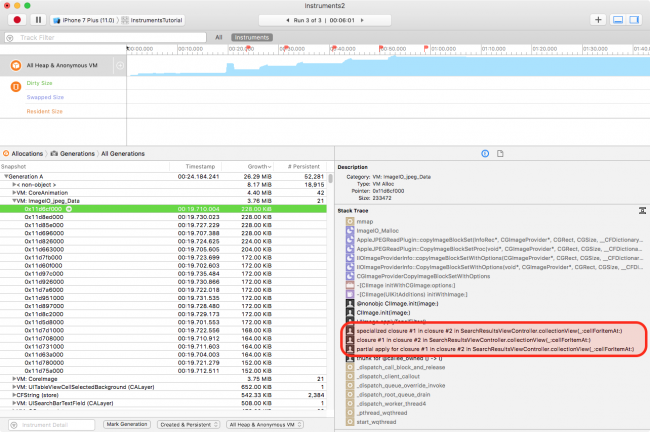Select the Instruments filter tab
This screenshot has width=650, height=432.
click(x=250, y=37)
